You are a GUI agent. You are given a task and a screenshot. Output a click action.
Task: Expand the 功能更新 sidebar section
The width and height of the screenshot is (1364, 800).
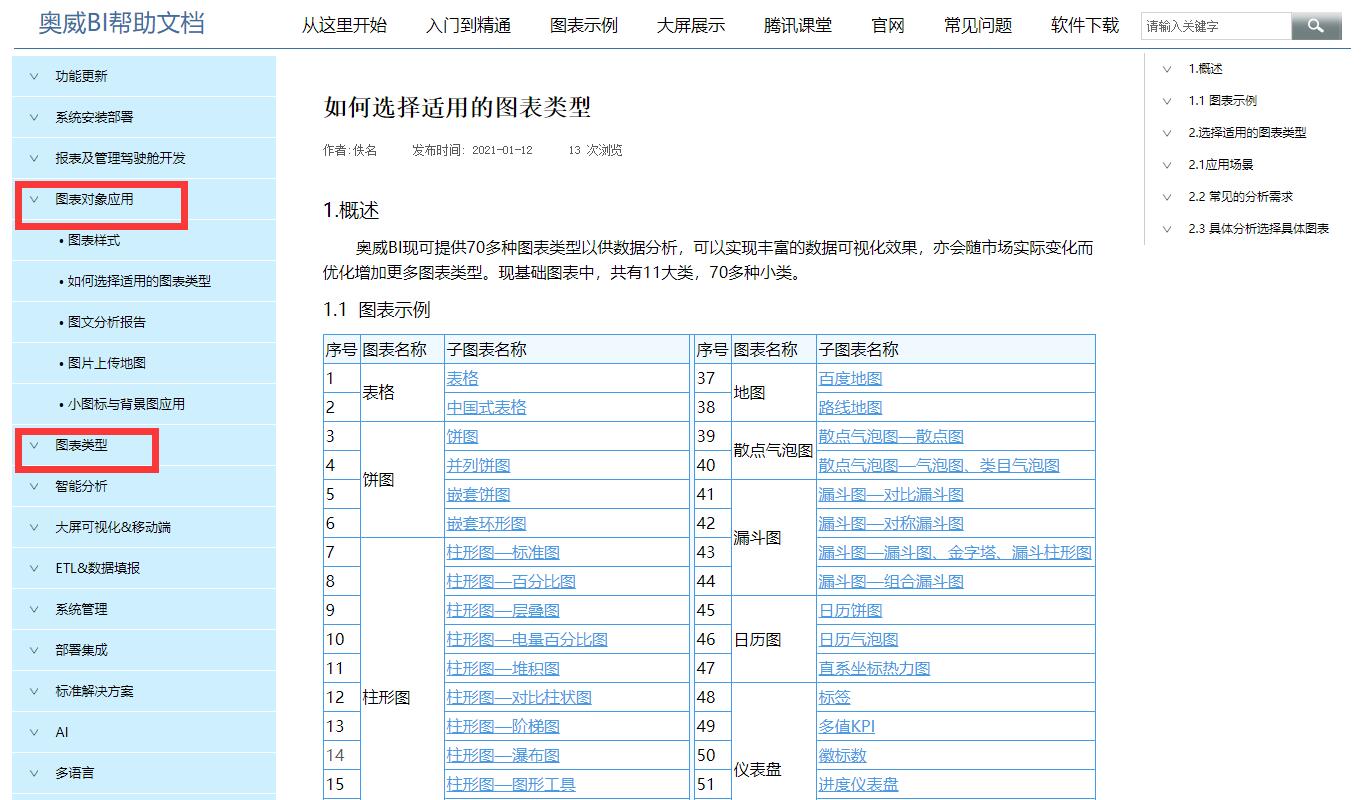point(81,76)
